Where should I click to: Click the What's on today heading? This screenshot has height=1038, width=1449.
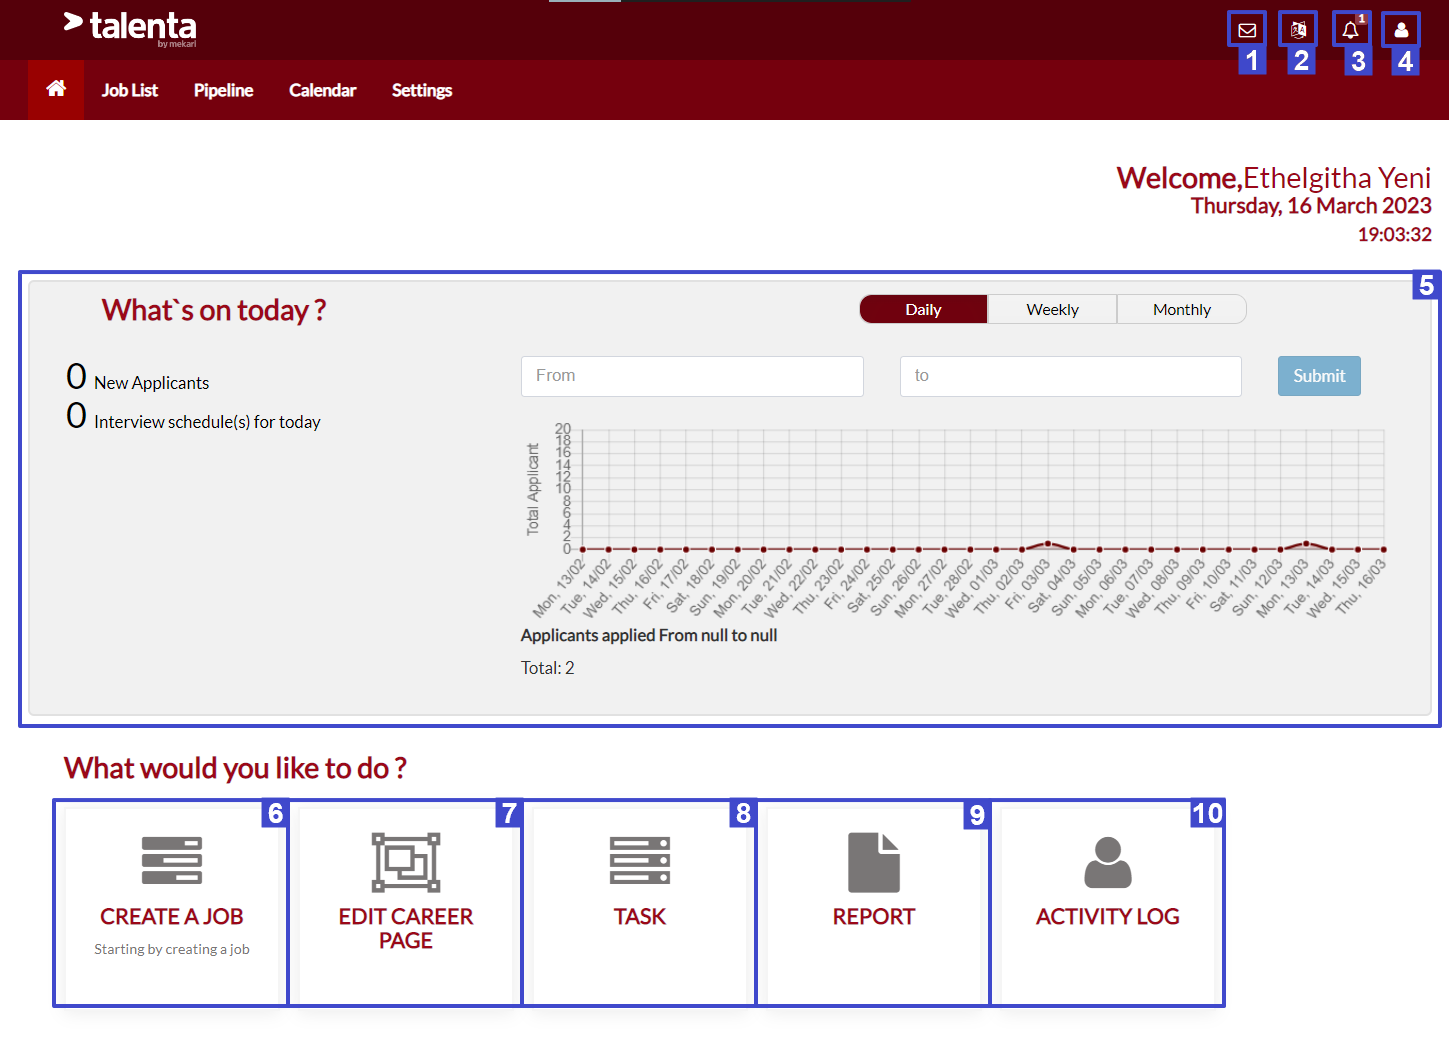pyautogui.click(x=214, y=310)
